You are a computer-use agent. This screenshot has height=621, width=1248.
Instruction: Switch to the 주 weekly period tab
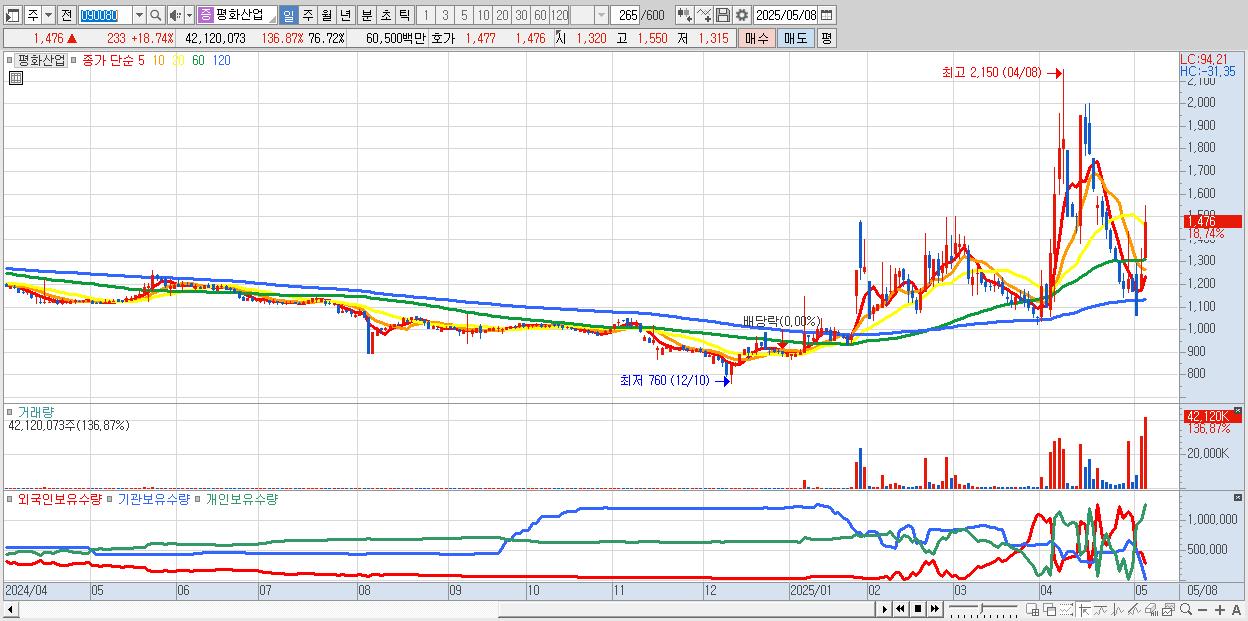(307, 15)
